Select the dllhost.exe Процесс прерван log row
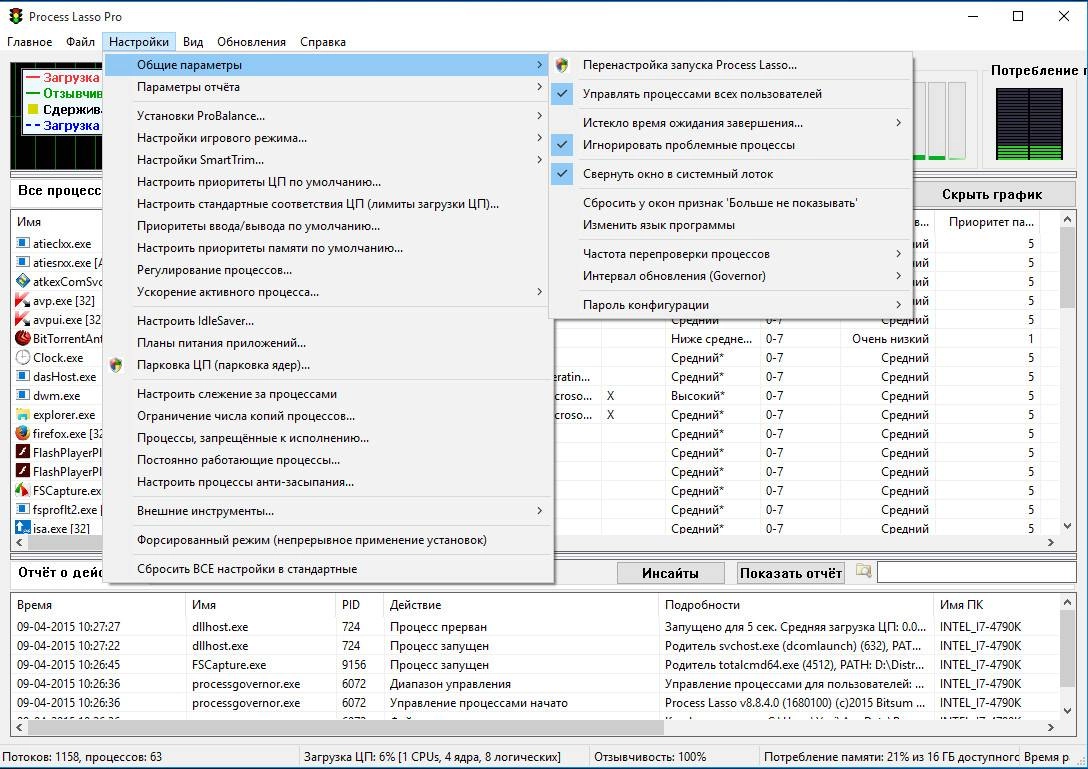This screenshot has width=1088, height=769. point(535,627)
